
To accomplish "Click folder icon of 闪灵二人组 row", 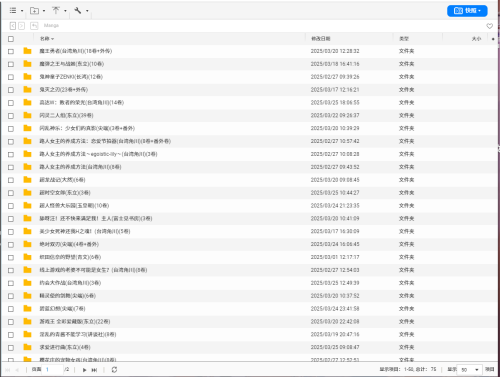I will tap(27, 115).
